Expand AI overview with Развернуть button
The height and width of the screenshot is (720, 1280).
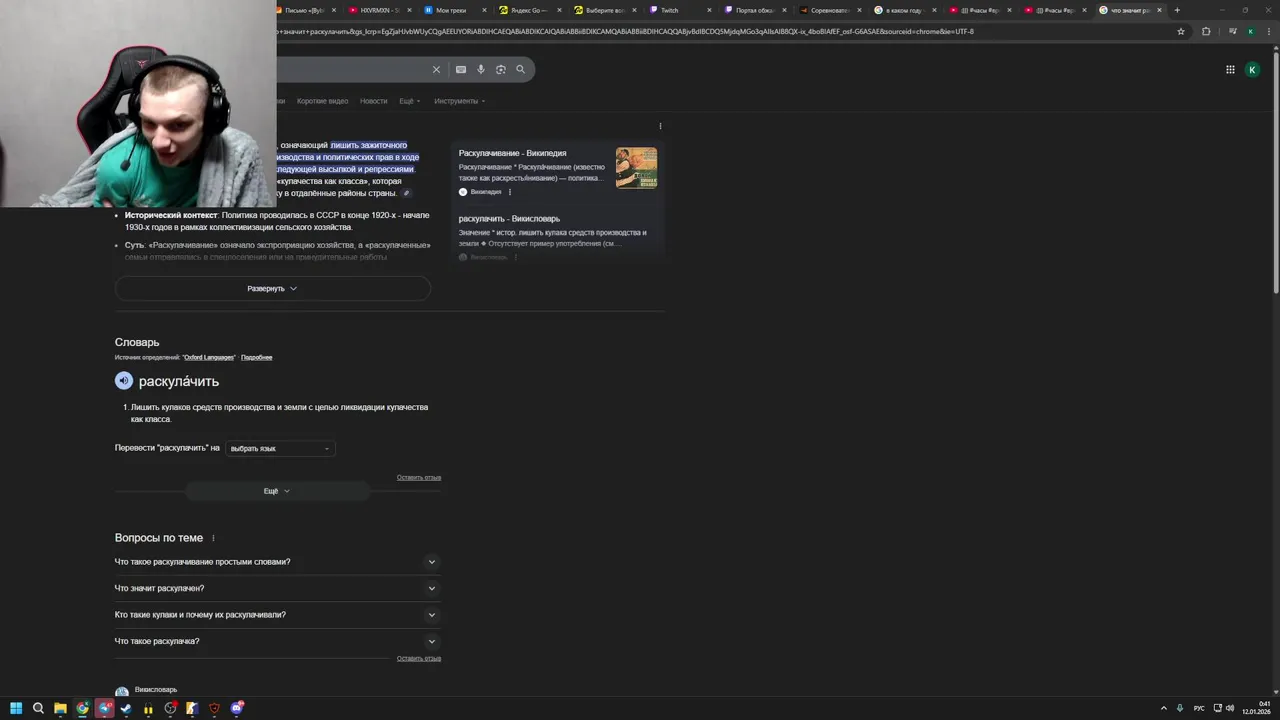tap(273, 288)
